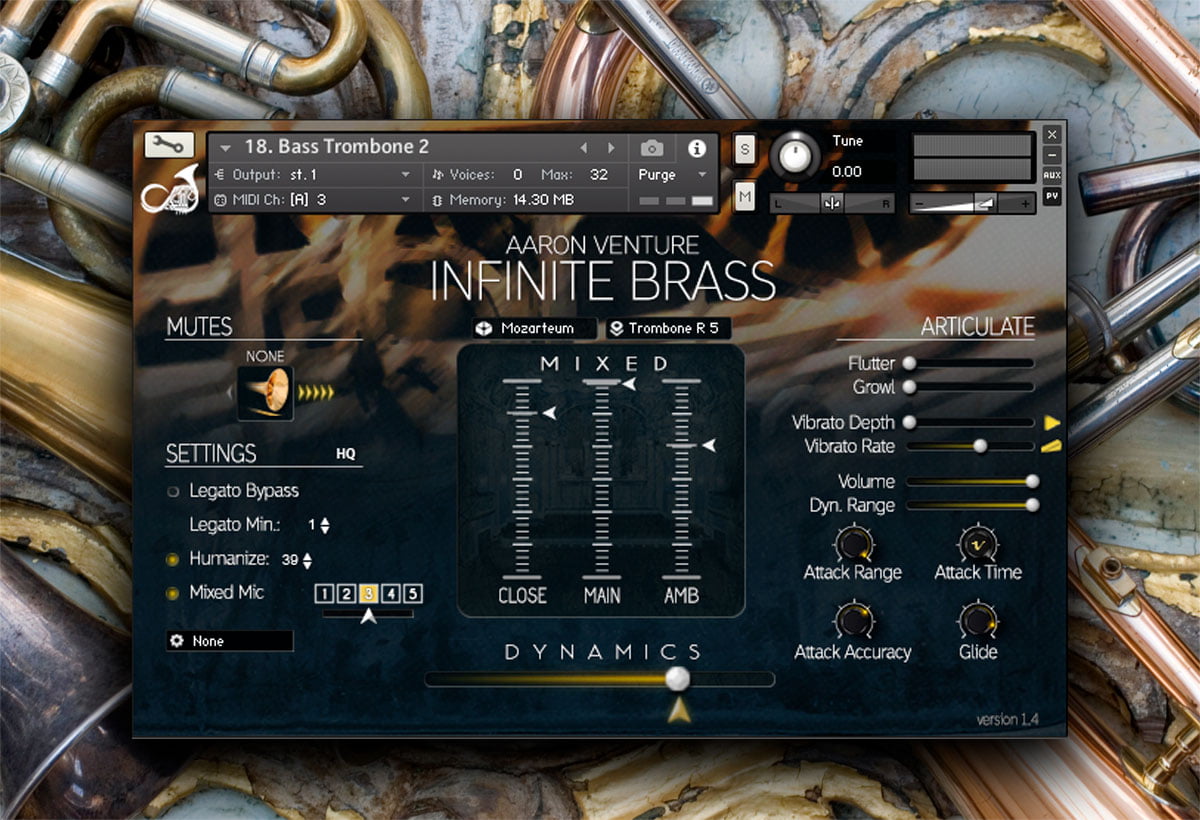
Task: Click the yellow arrows next to the mute
Action: point(316,393)
